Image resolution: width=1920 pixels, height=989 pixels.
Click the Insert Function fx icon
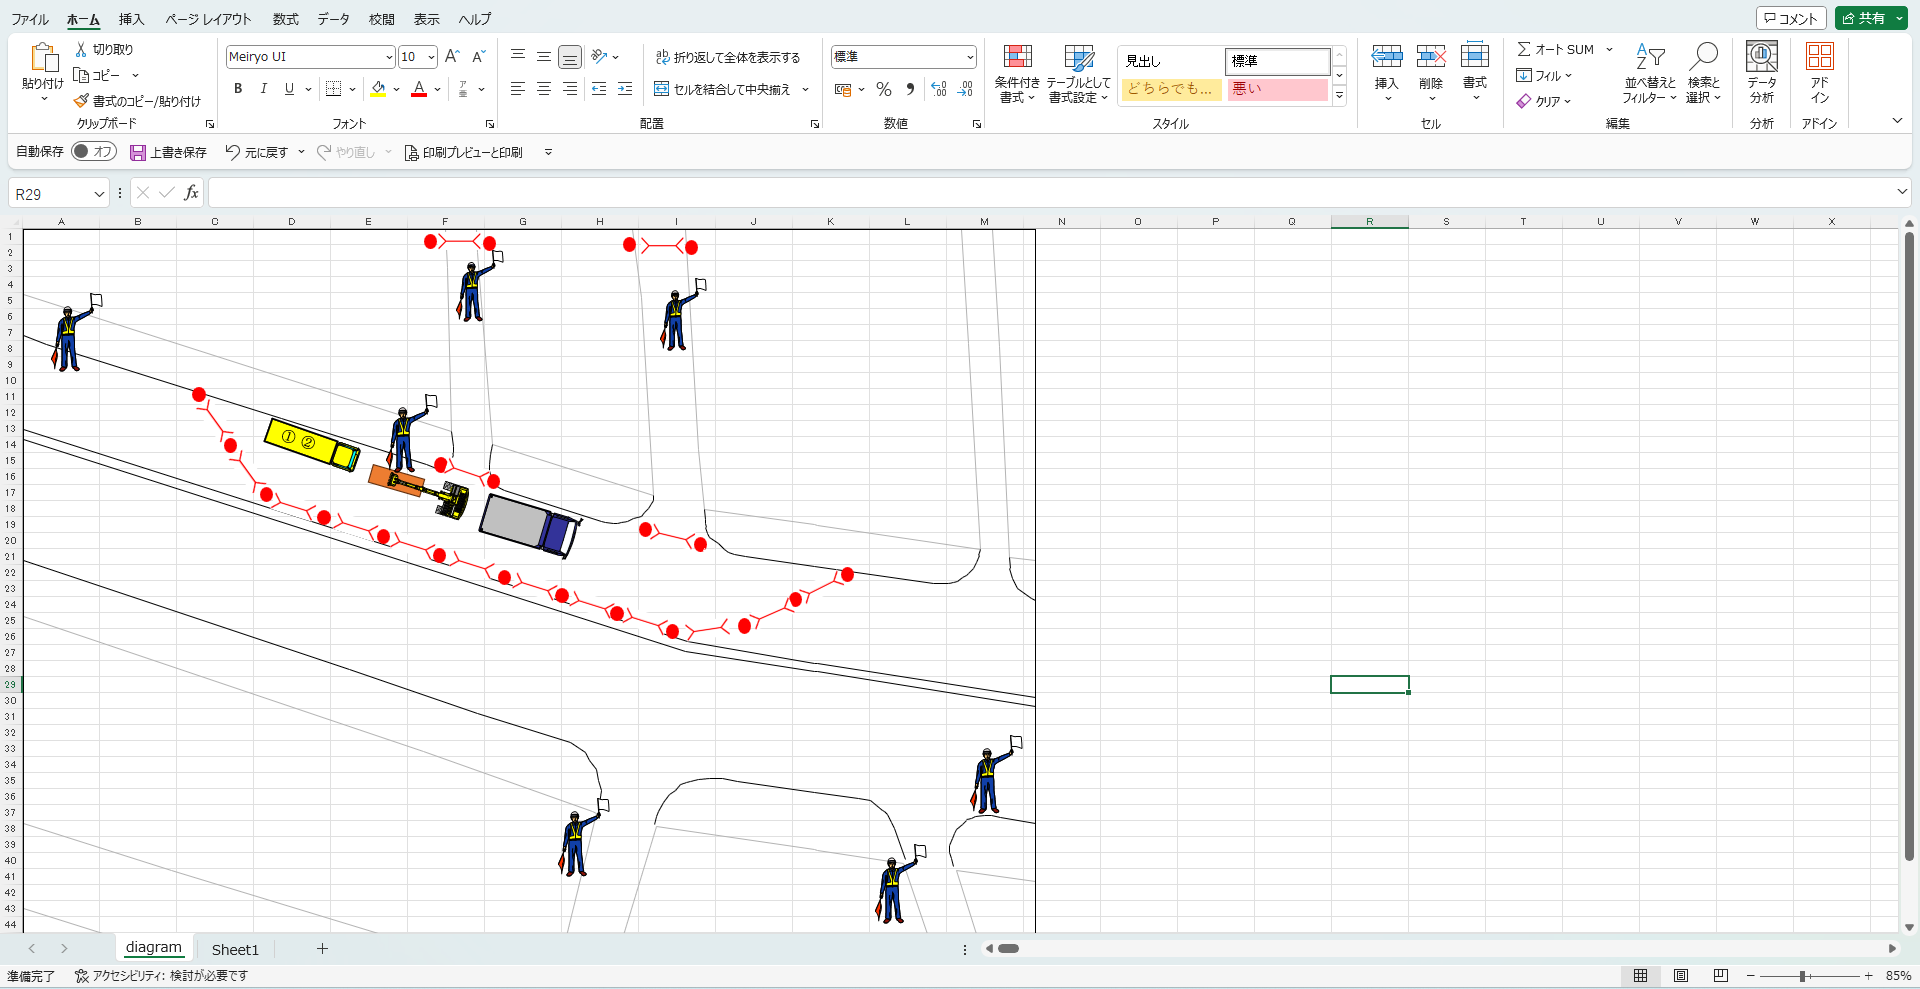[191, 193]
